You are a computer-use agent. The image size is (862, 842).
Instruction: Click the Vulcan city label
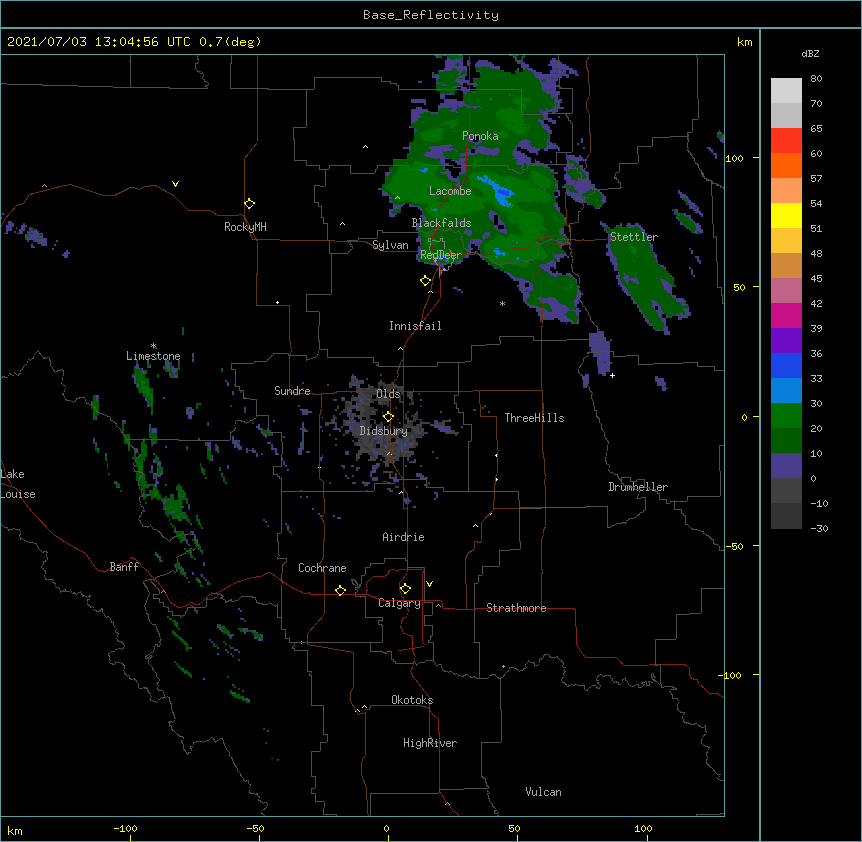point(543,792)
